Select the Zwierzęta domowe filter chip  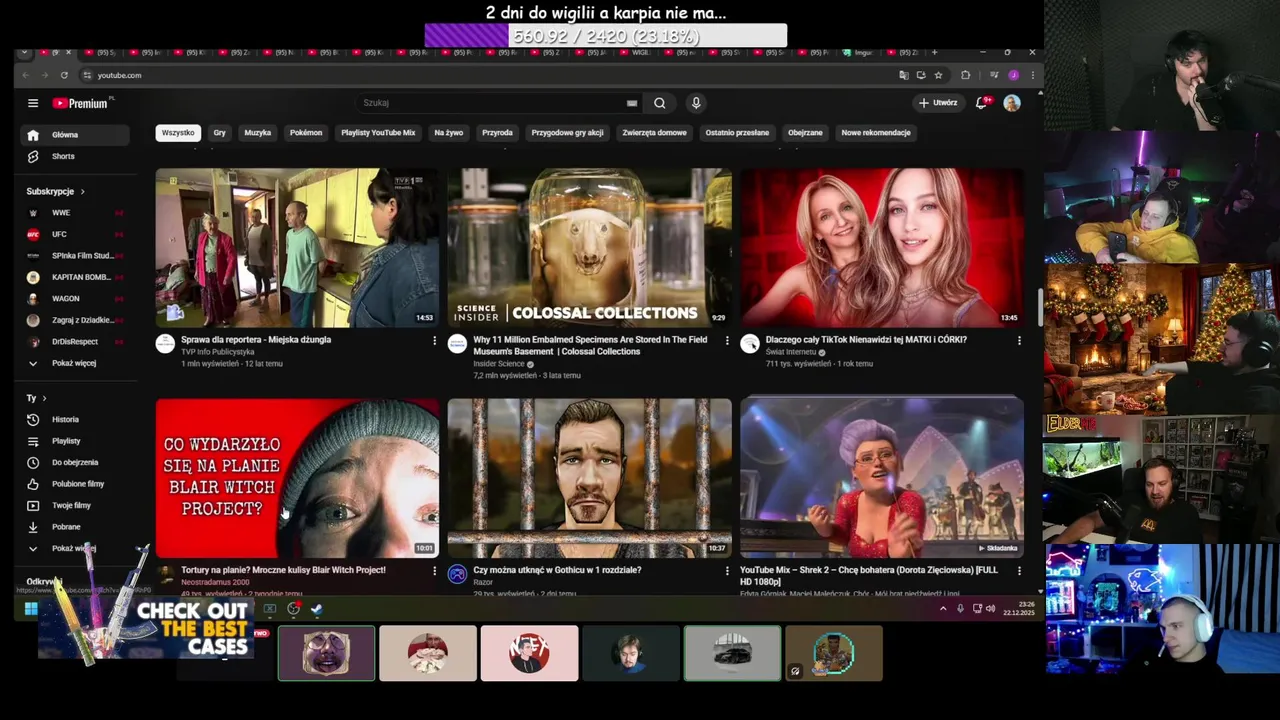[655, 133]
